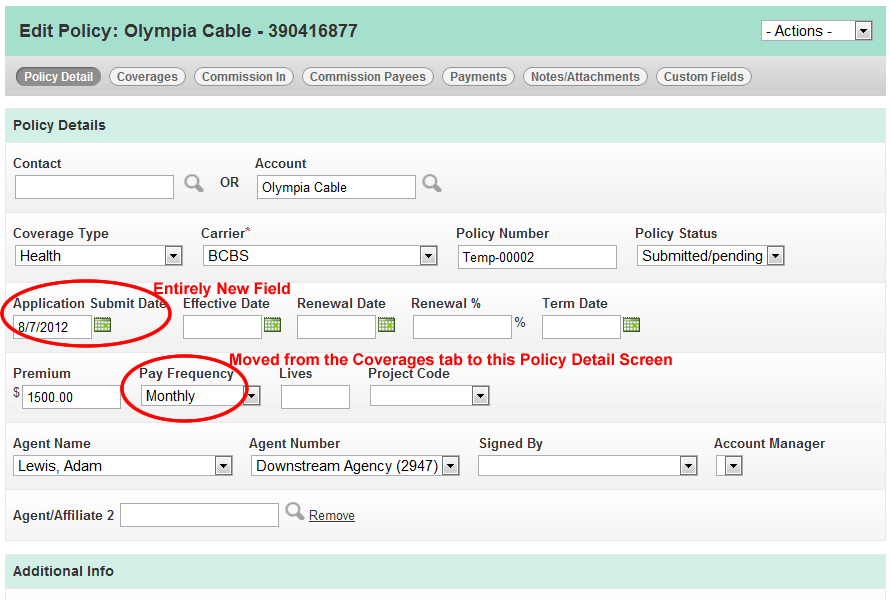Expand the Agent Number dropdown
891x600 pixels.
355,466
